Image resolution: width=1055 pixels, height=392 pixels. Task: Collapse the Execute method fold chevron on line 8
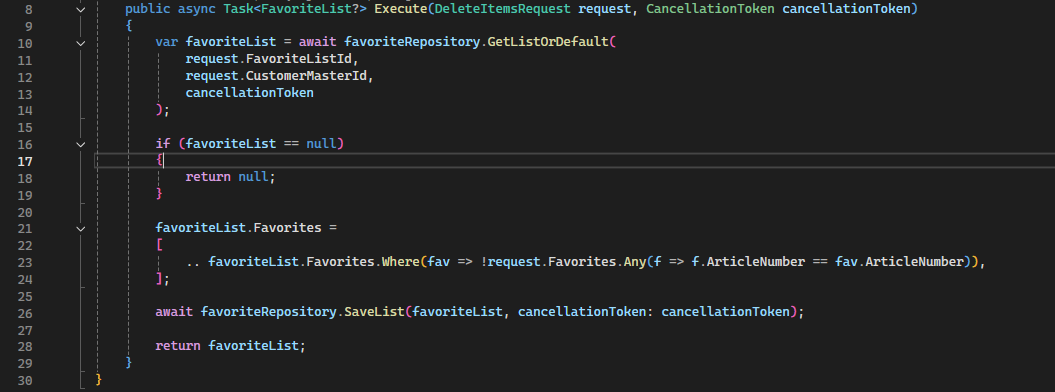click(81, 10)
